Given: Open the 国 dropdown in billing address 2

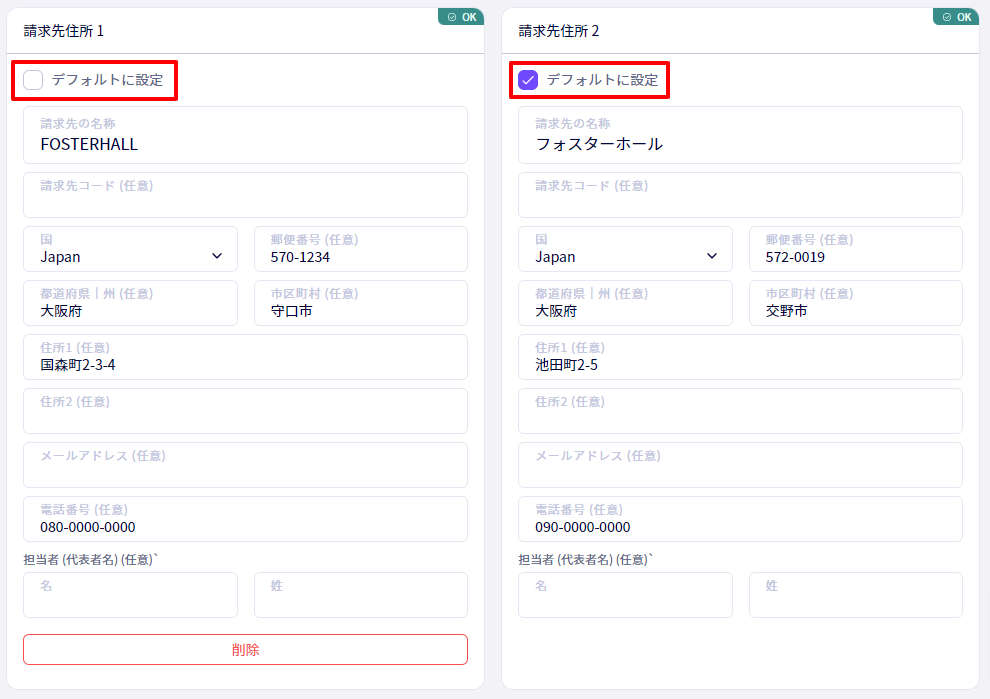Looking at the screenshot, I should (x=626, y=249).
